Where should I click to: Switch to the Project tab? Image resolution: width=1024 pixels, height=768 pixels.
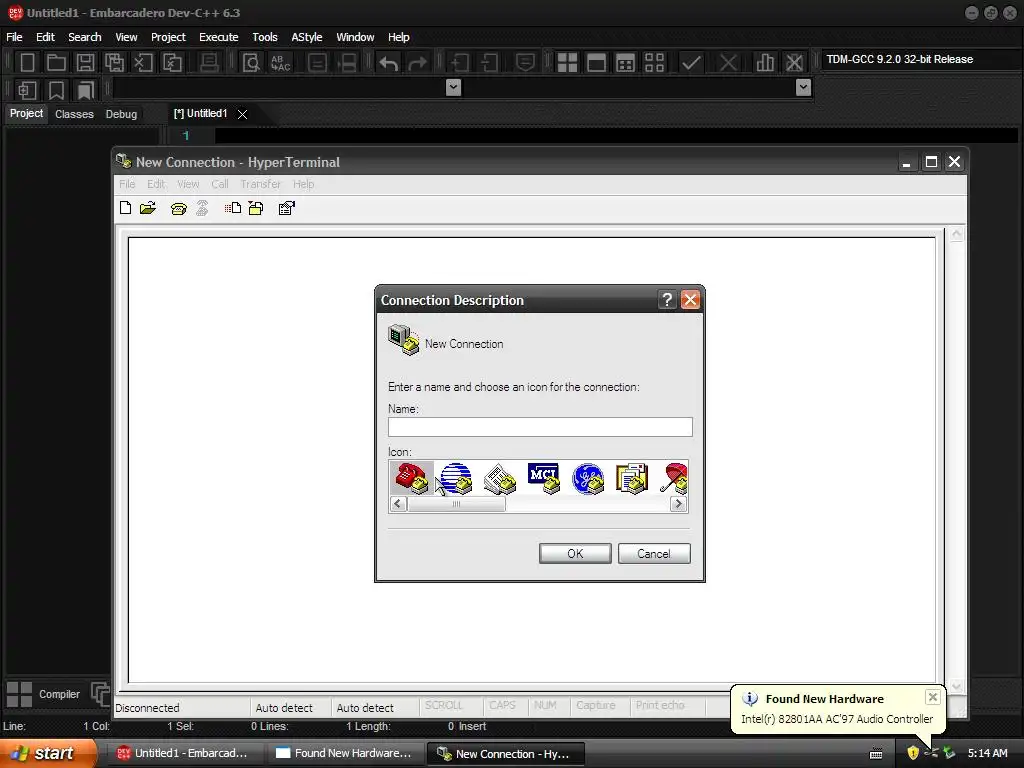tap(26, 114)
